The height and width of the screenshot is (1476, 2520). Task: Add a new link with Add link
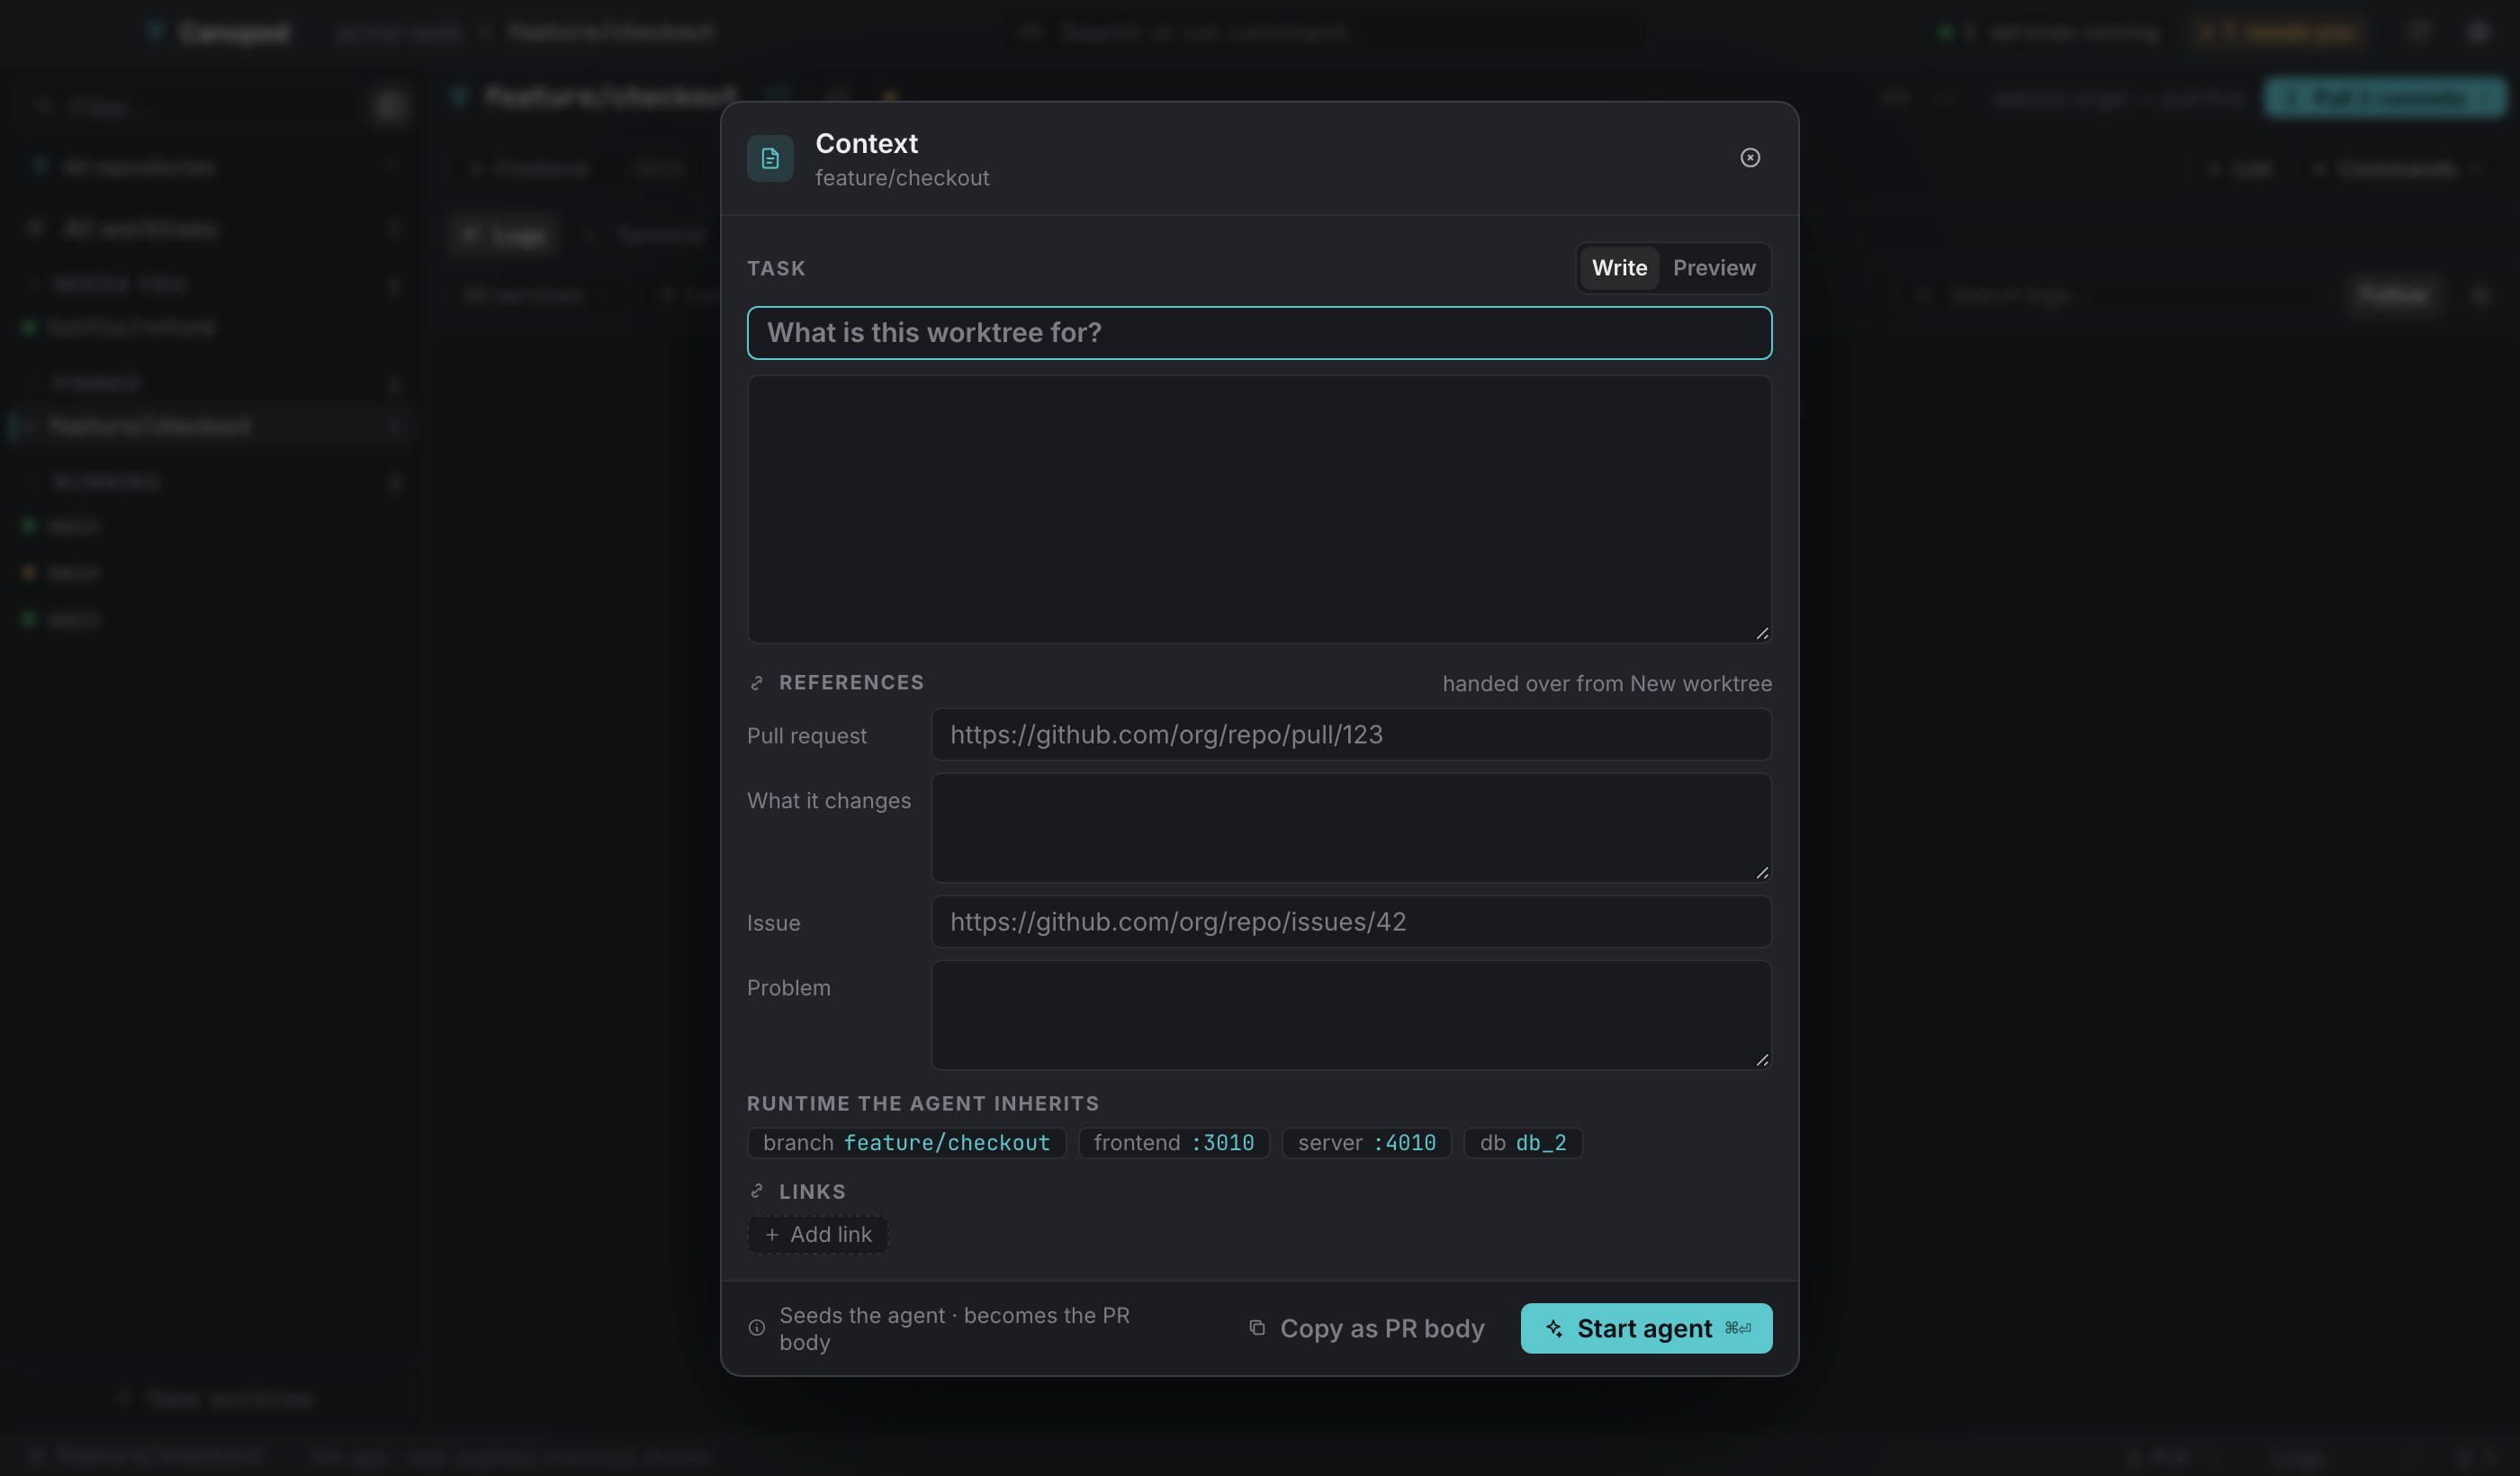click(818, 1235)
